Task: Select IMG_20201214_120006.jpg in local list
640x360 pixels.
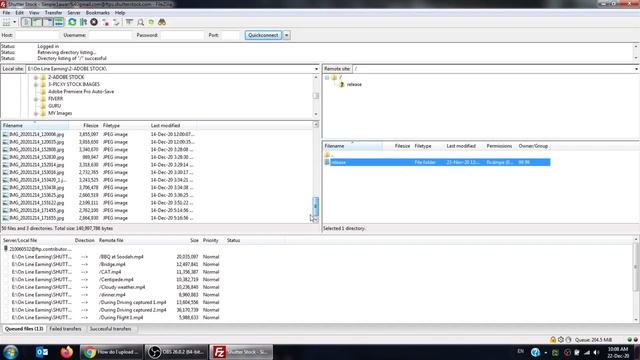Action: click(98, 134)
